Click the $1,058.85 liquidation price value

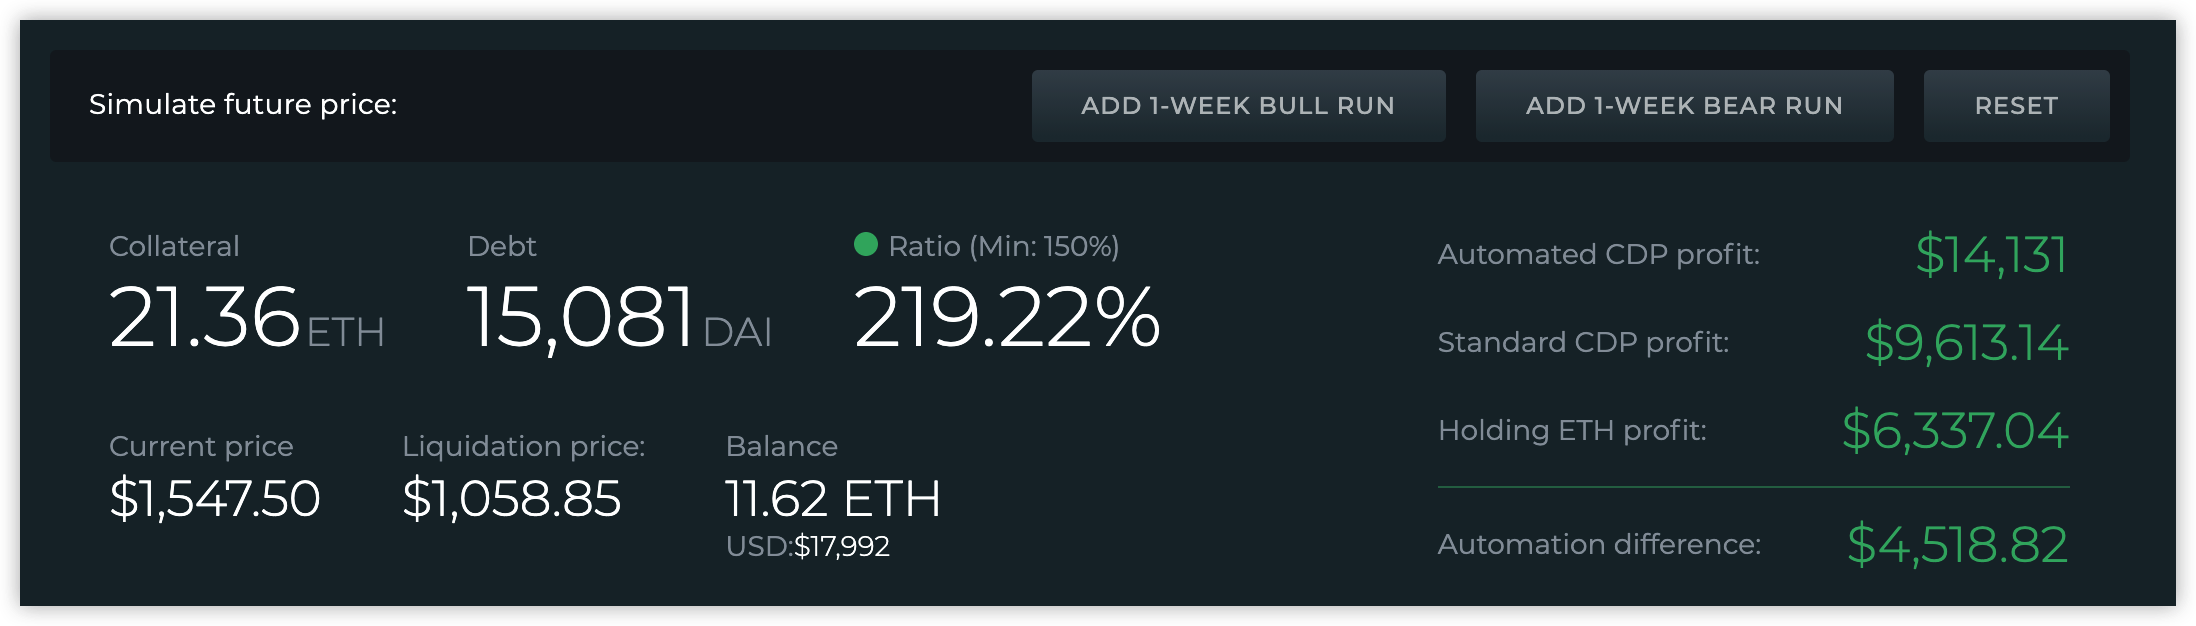click(511, 498)
